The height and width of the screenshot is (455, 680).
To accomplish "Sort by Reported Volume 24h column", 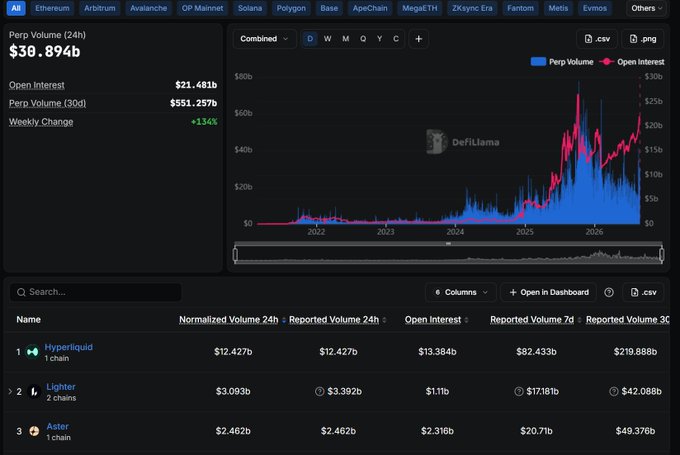I will click(334, 320).
